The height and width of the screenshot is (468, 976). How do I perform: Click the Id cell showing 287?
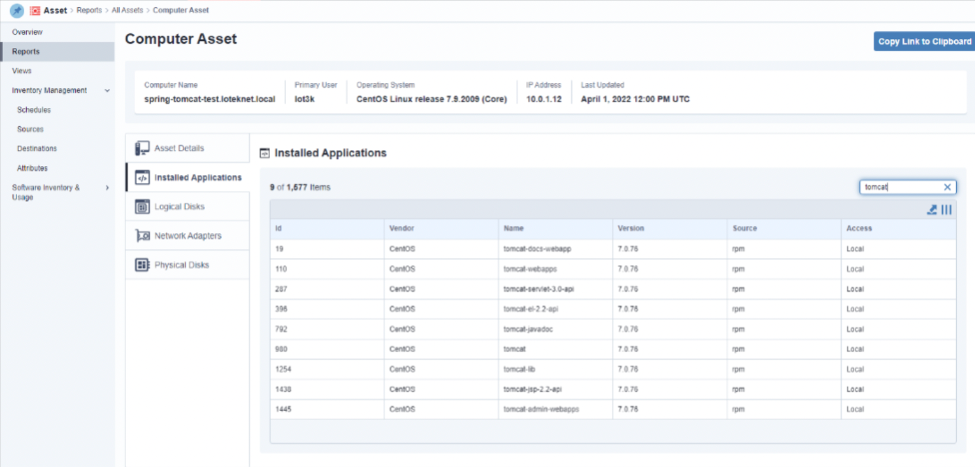[x=327, y=289]
